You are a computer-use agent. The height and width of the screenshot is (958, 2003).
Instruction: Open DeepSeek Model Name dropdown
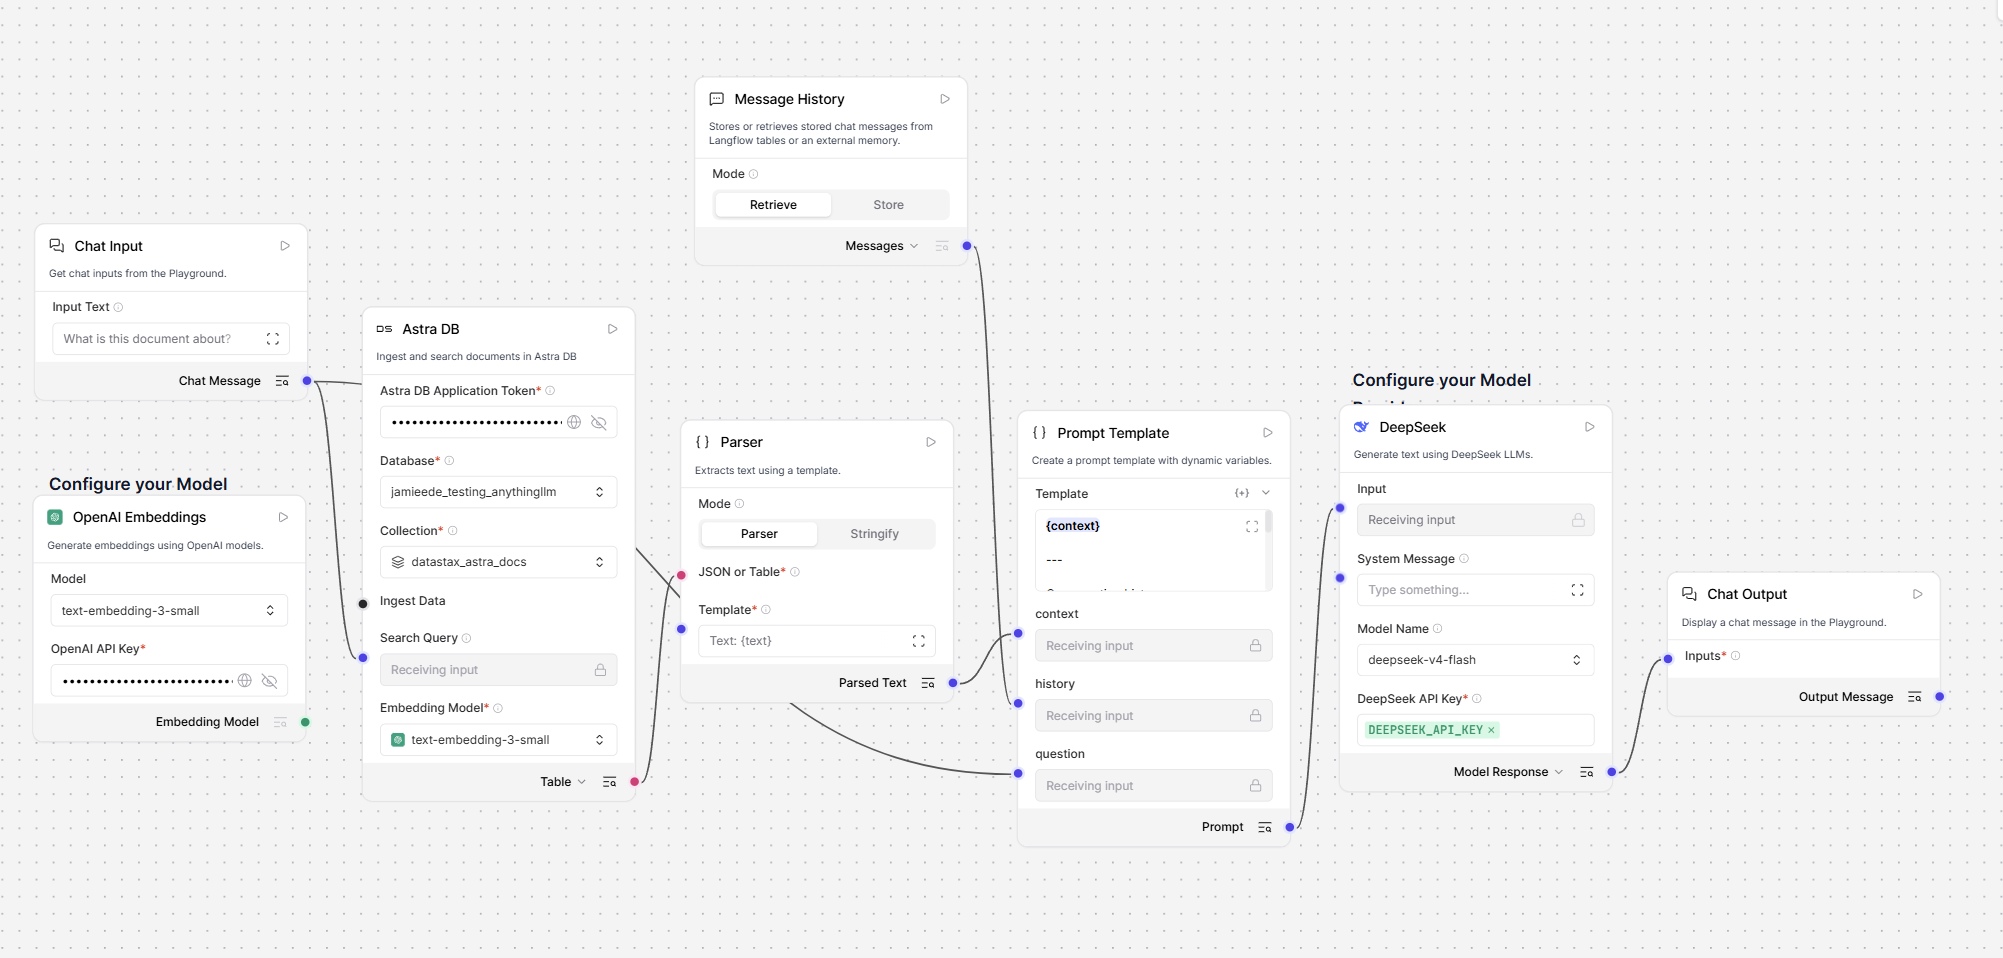click(1475, 660)
